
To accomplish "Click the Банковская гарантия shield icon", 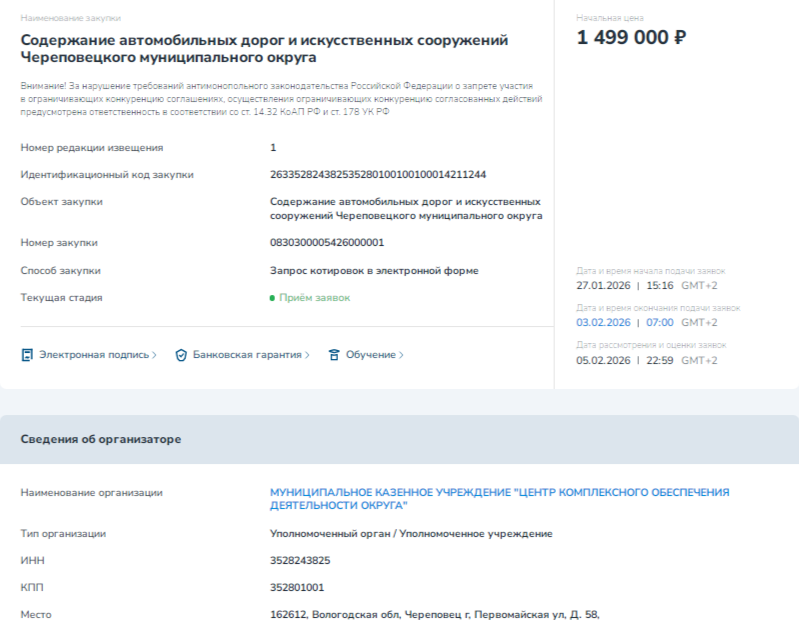I will [181, 355].
